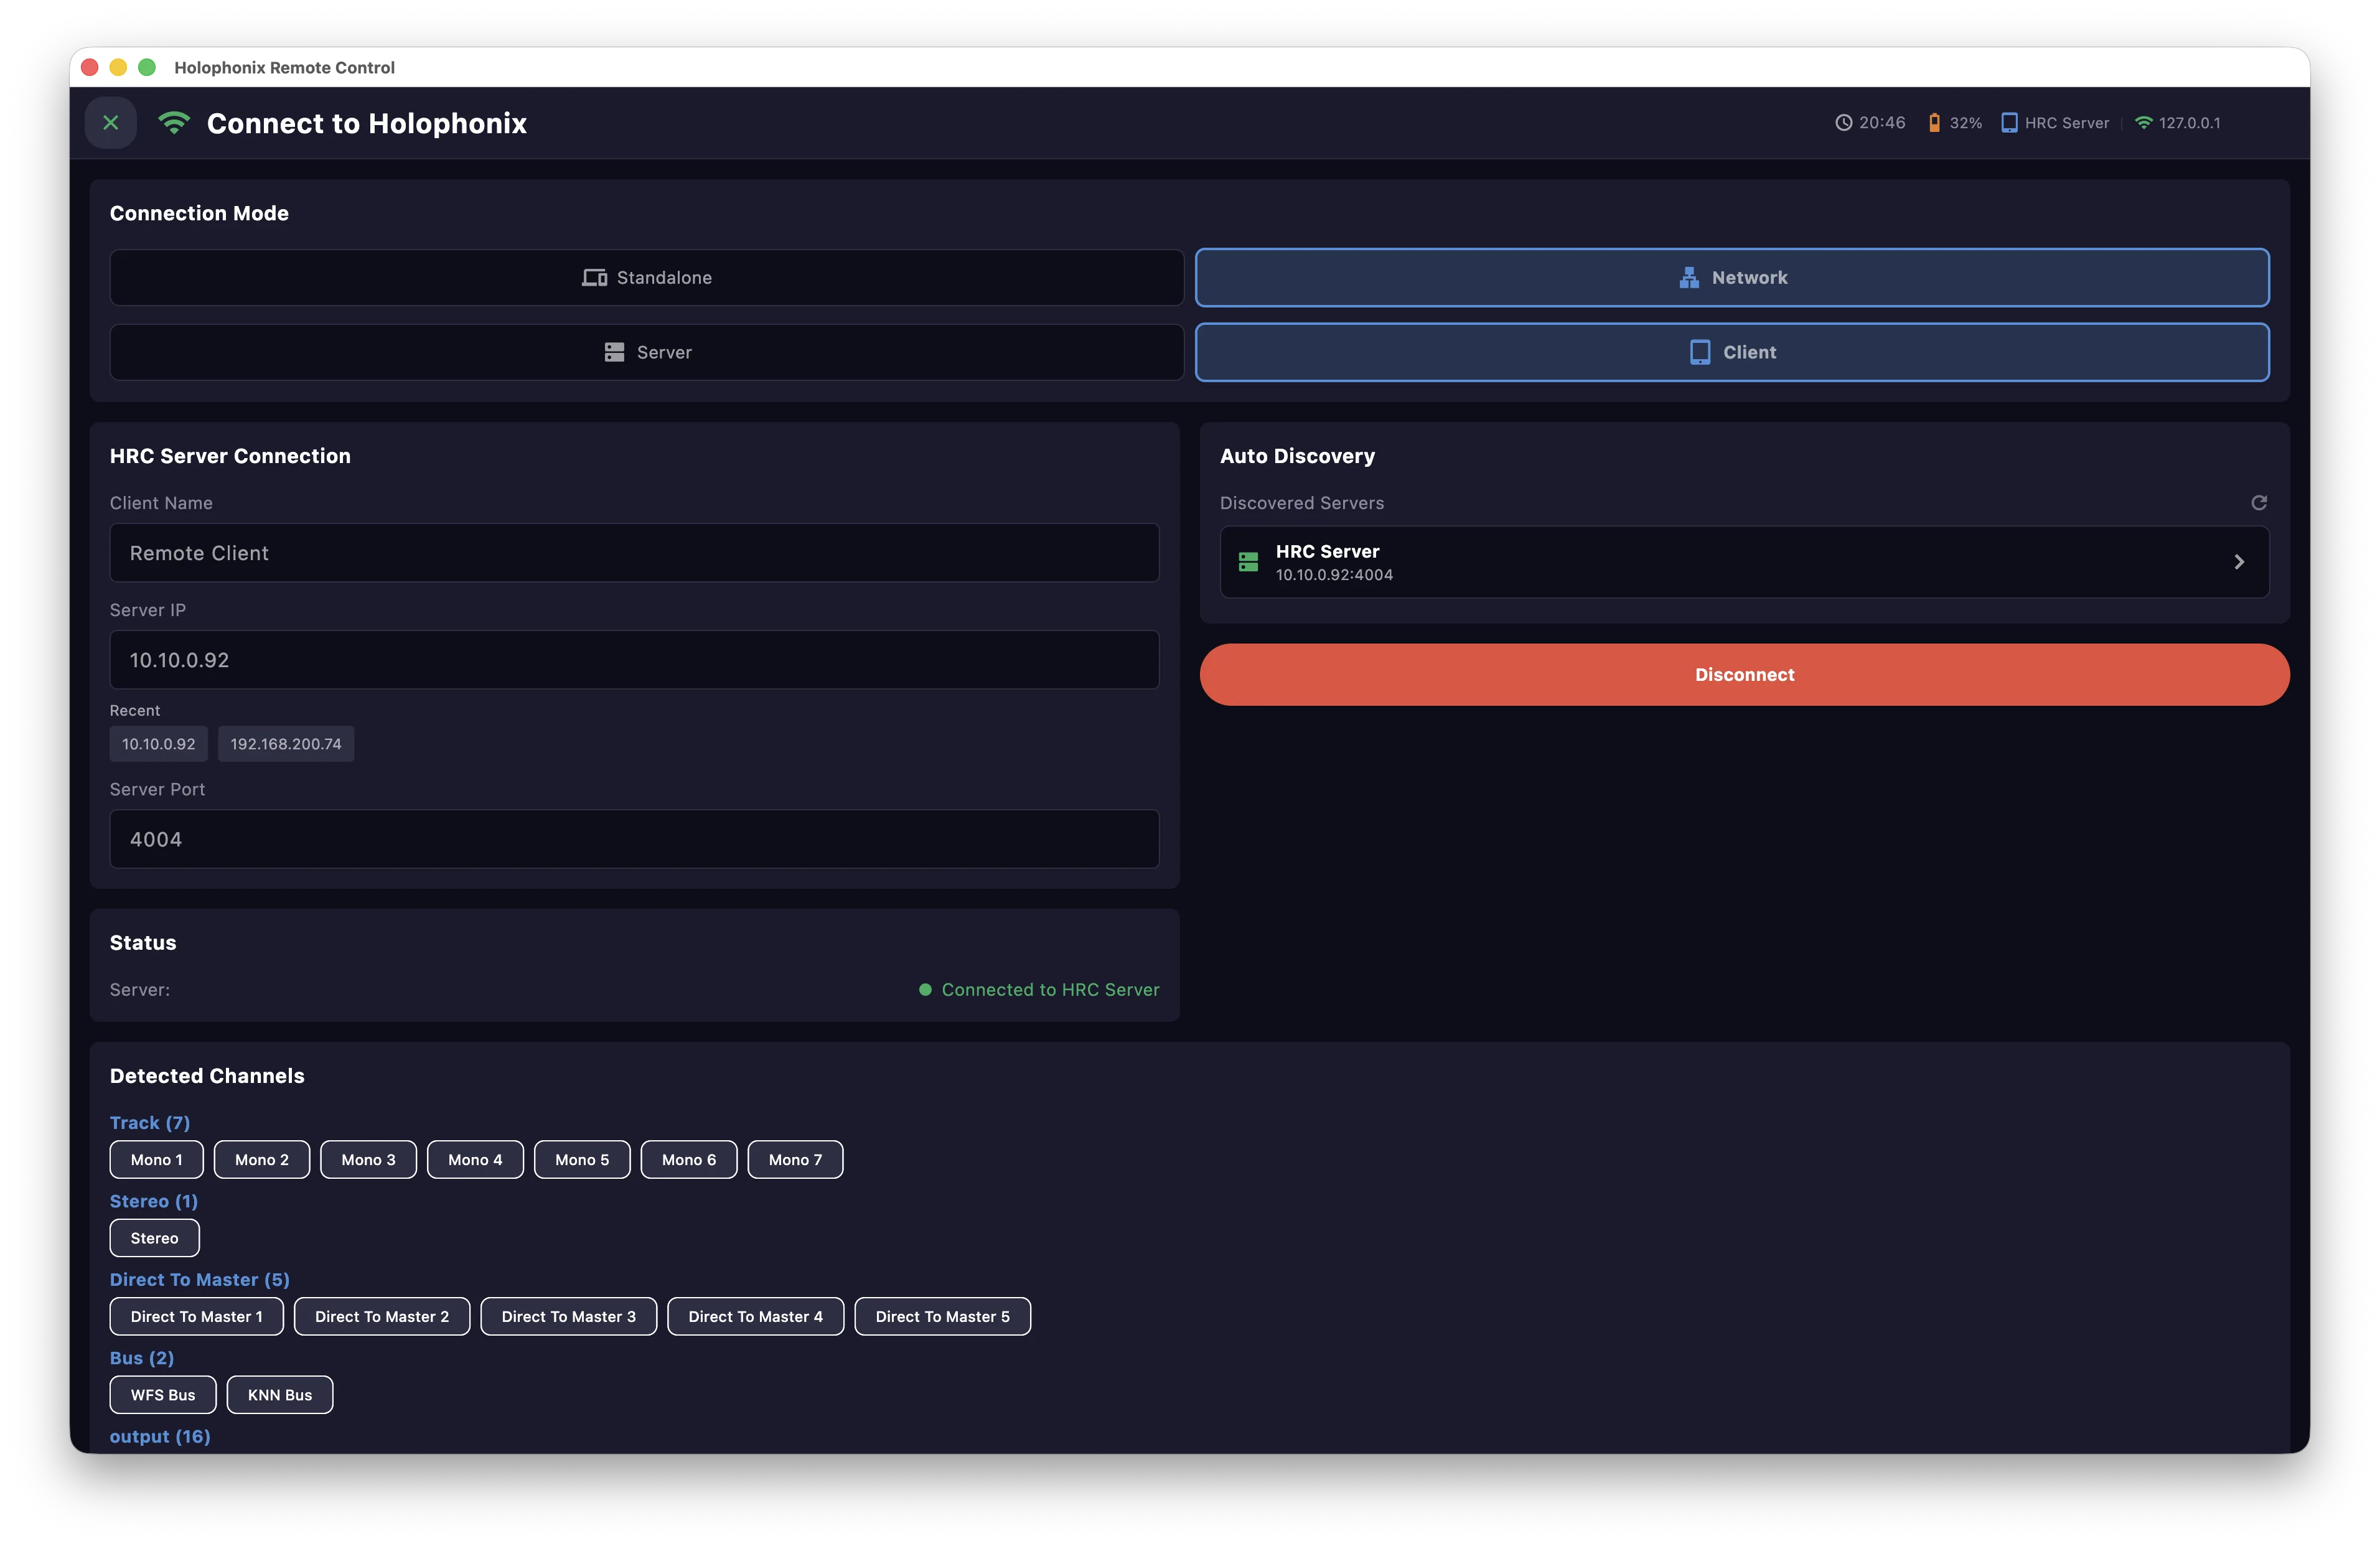This screenshot has width=2380, height=1546.
Task: Click the Bus (2) group heading
Action: pyautogui.click(x=142, y=1358)
